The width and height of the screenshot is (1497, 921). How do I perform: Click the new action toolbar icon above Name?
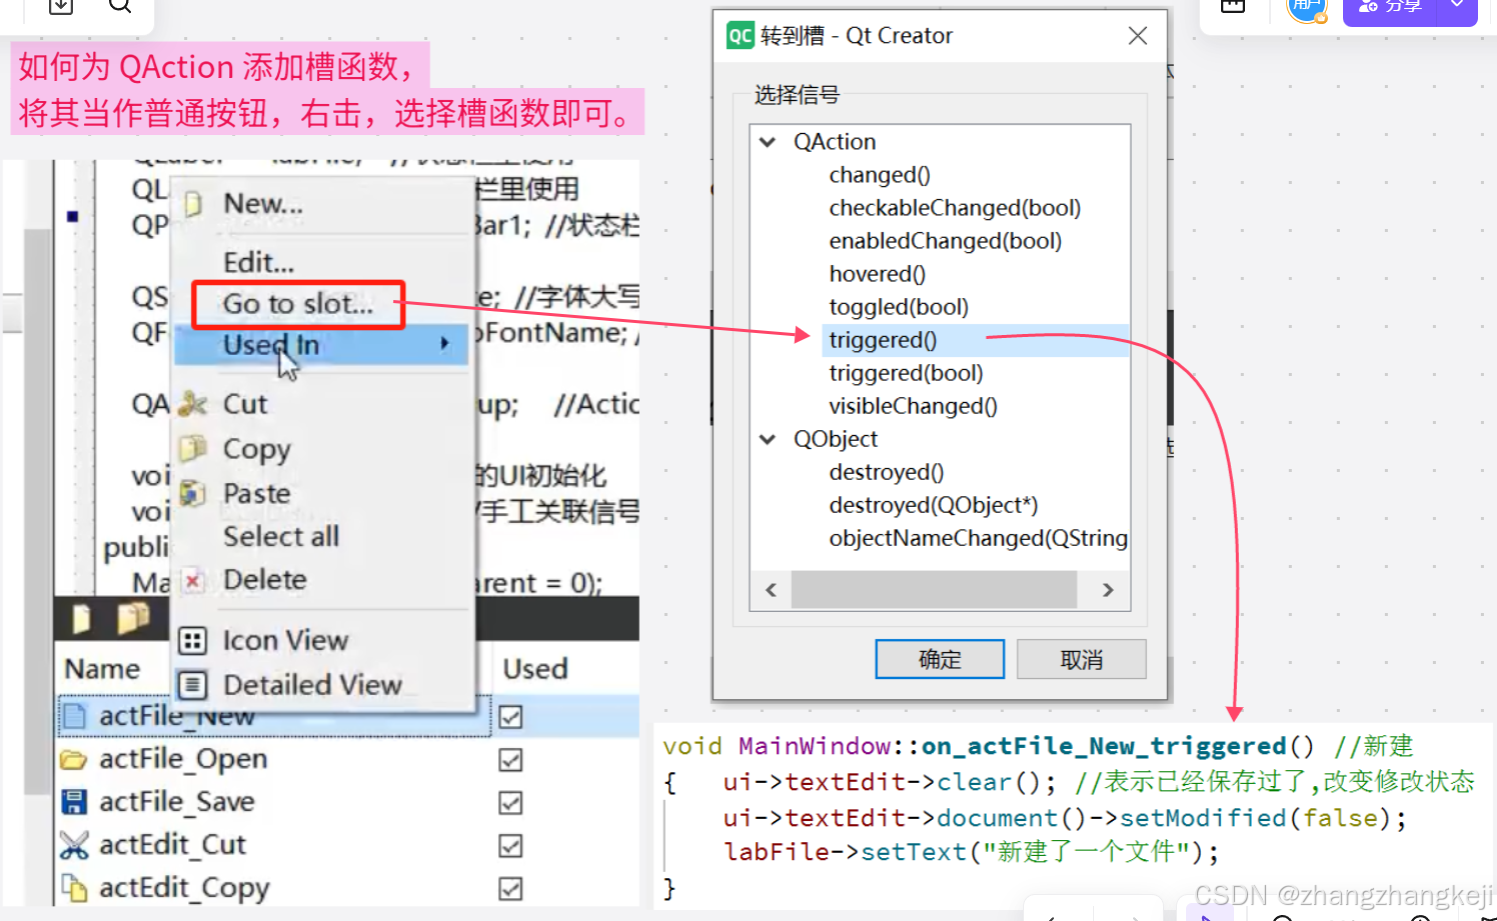pos(81,619)
